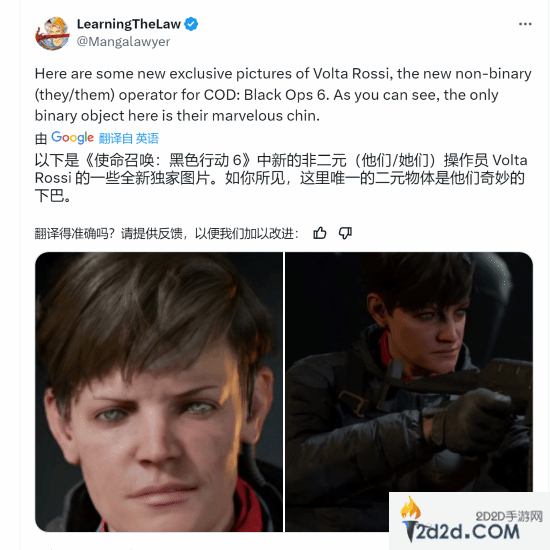Open the @Mangalawyer handle link
Viewport: 550px width, 550px height.
coord(123,42)
